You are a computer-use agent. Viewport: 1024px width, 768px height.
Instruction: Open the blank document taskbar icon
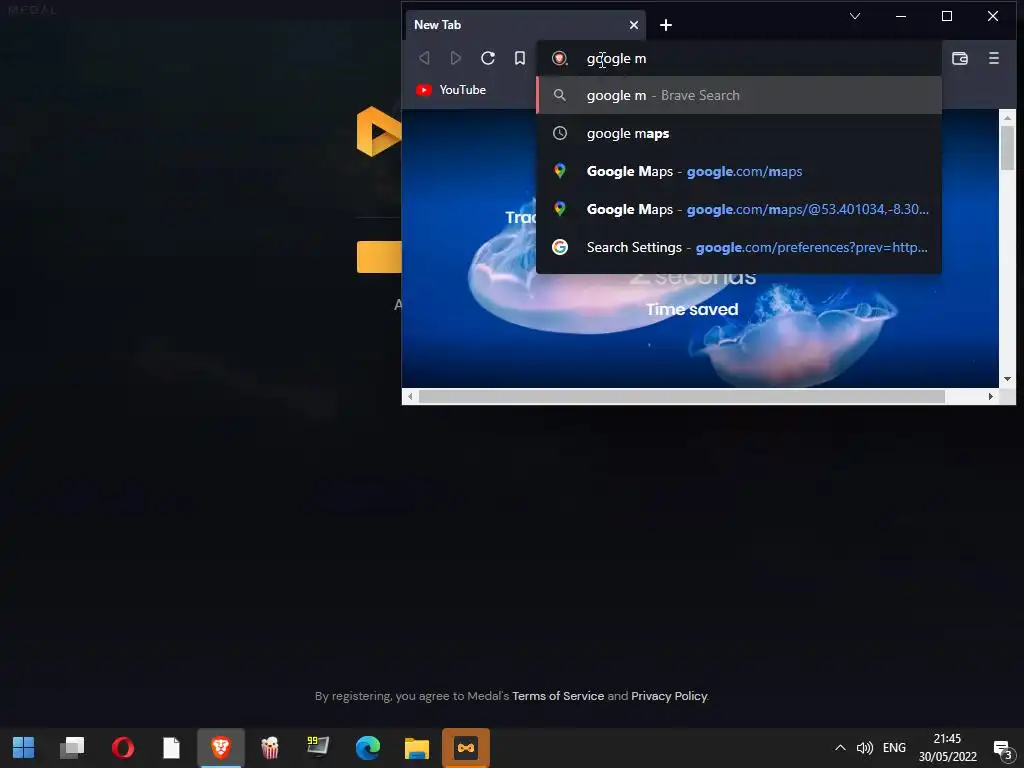171,748
